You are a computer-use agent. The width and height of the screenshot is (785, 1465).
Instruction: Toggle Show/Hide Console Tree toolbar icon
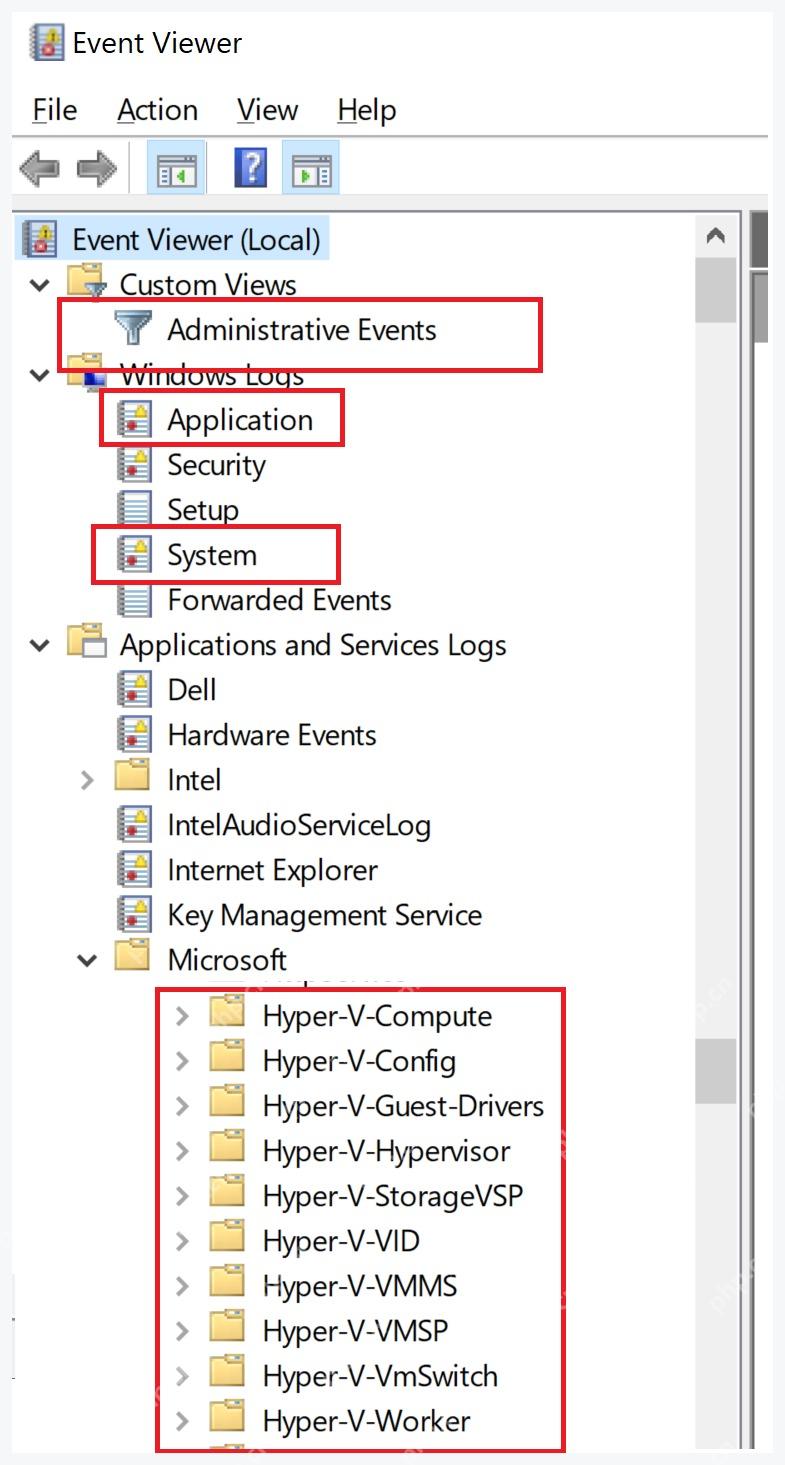click(x=176, y=168)
